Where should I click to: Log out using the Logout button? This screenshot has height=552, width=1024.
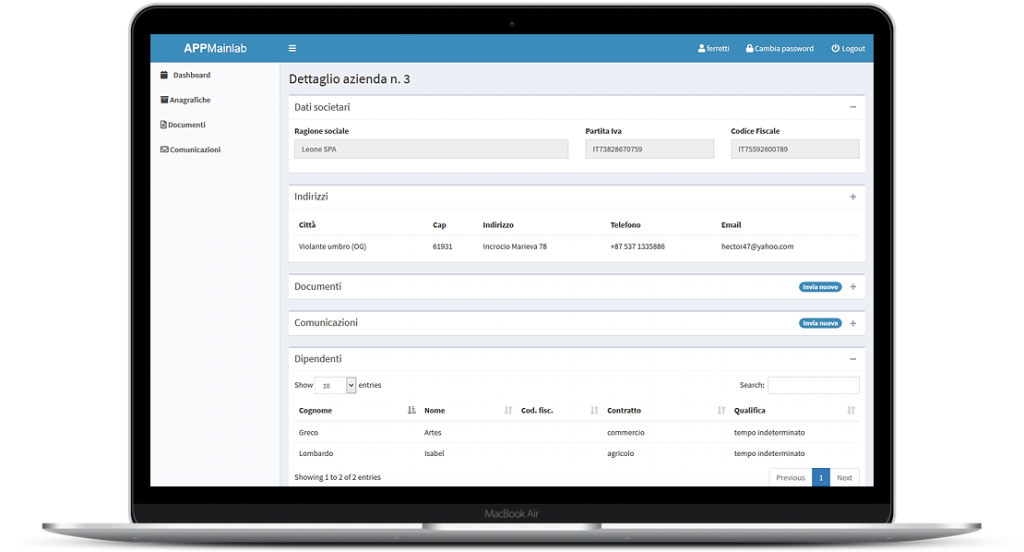click(x=848, y=48)
